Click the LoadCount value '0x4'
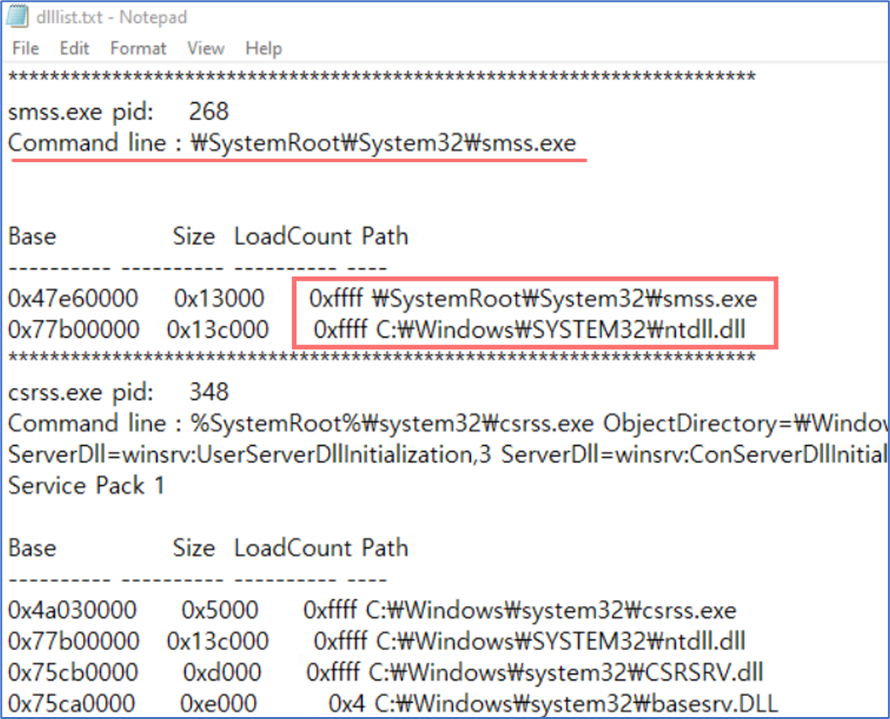 (x=346, y=704)
